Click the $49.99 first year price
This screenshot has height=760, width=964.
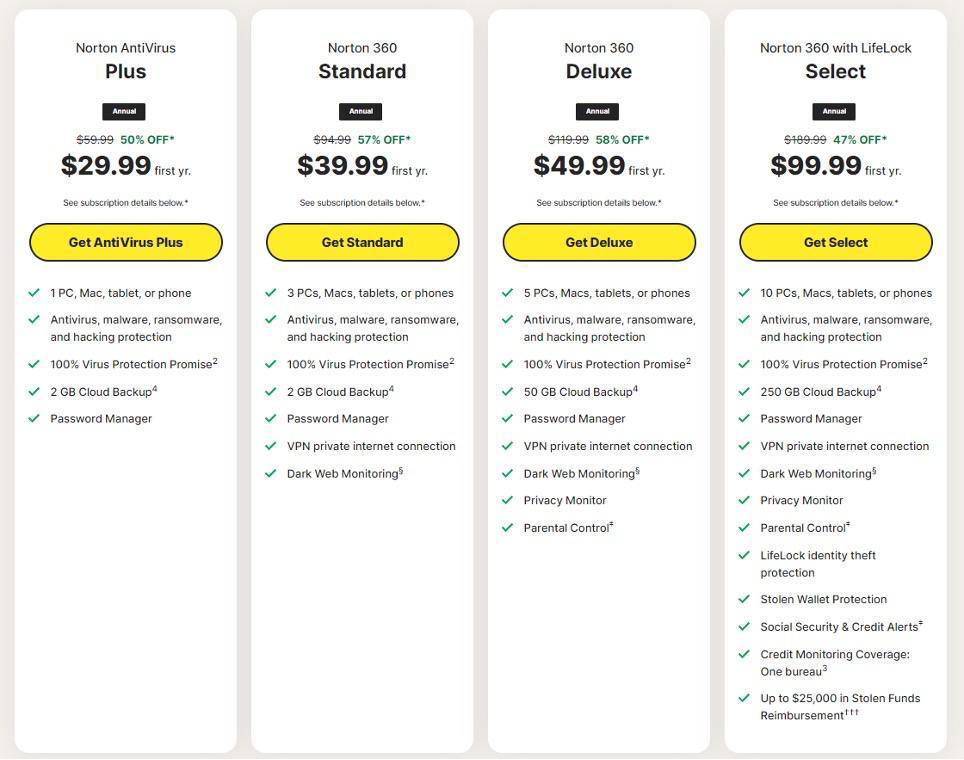point(580,166)
